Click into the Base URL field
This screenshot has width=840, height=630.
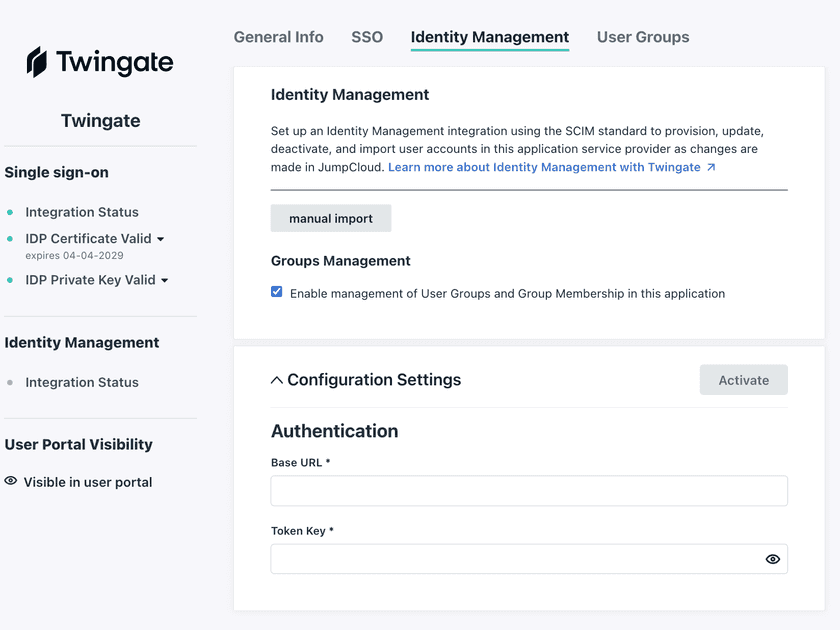click(x=528, y=491)
